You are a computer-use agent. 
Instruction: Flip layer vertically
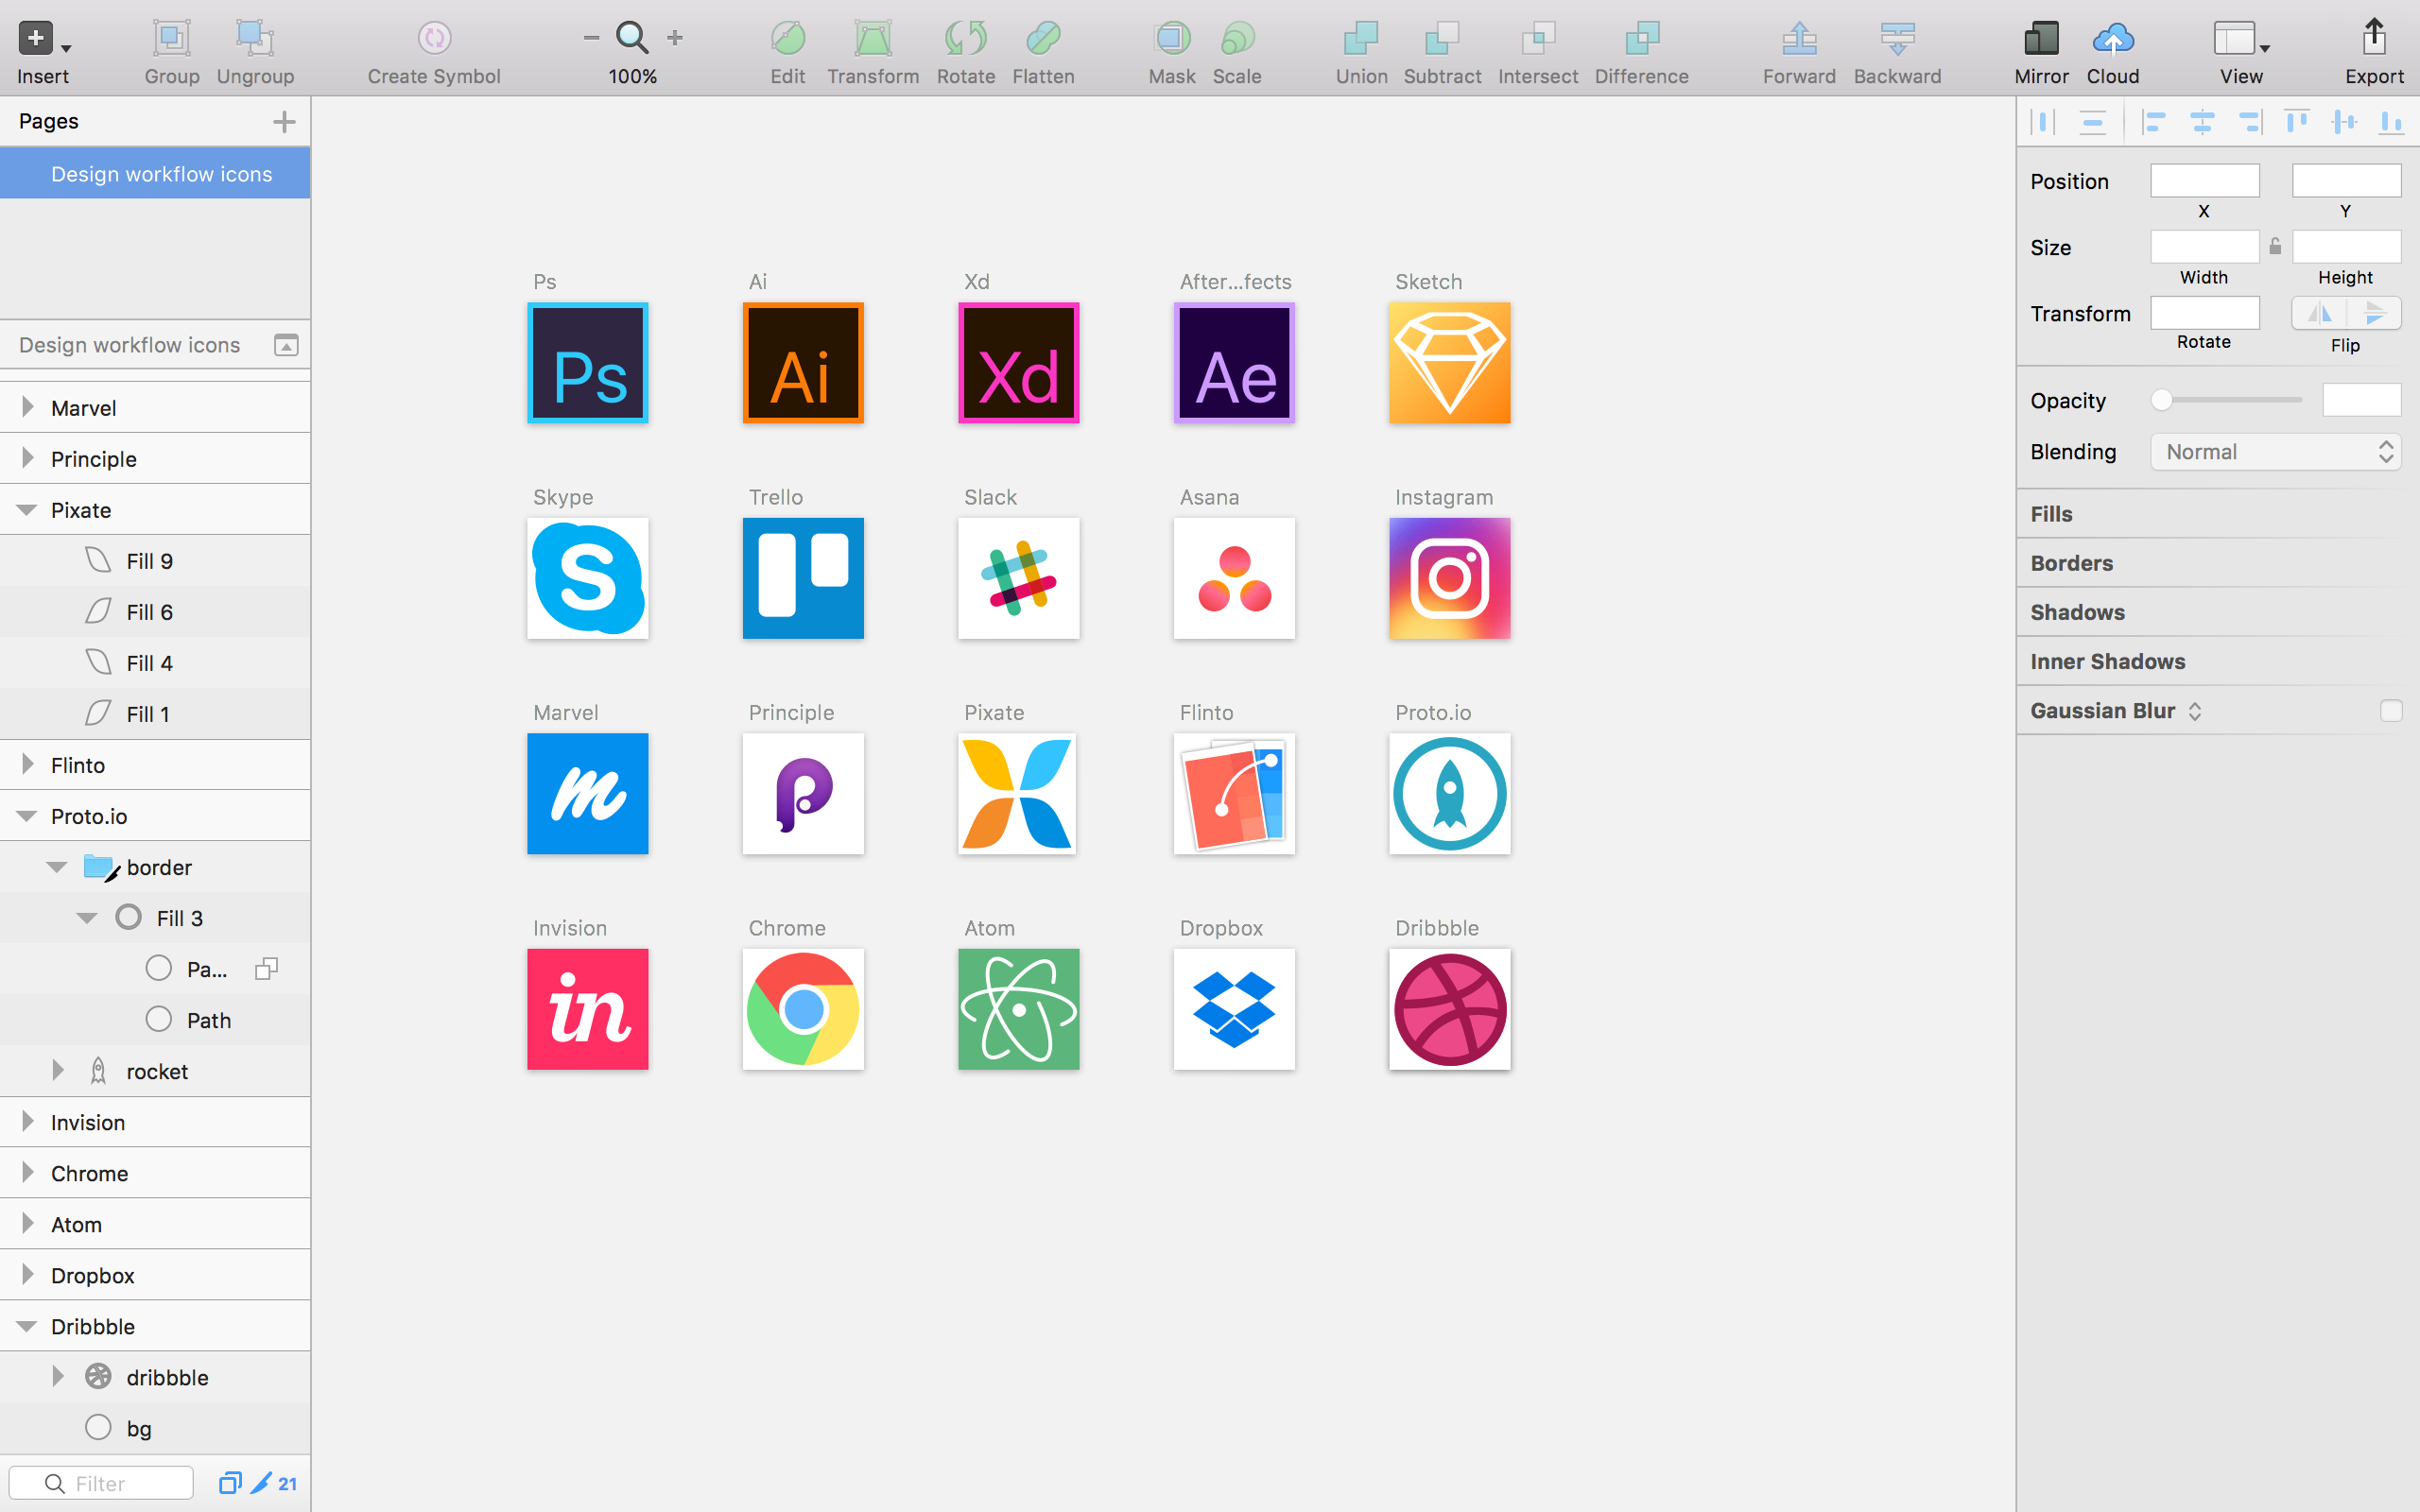coord(2374,313)
